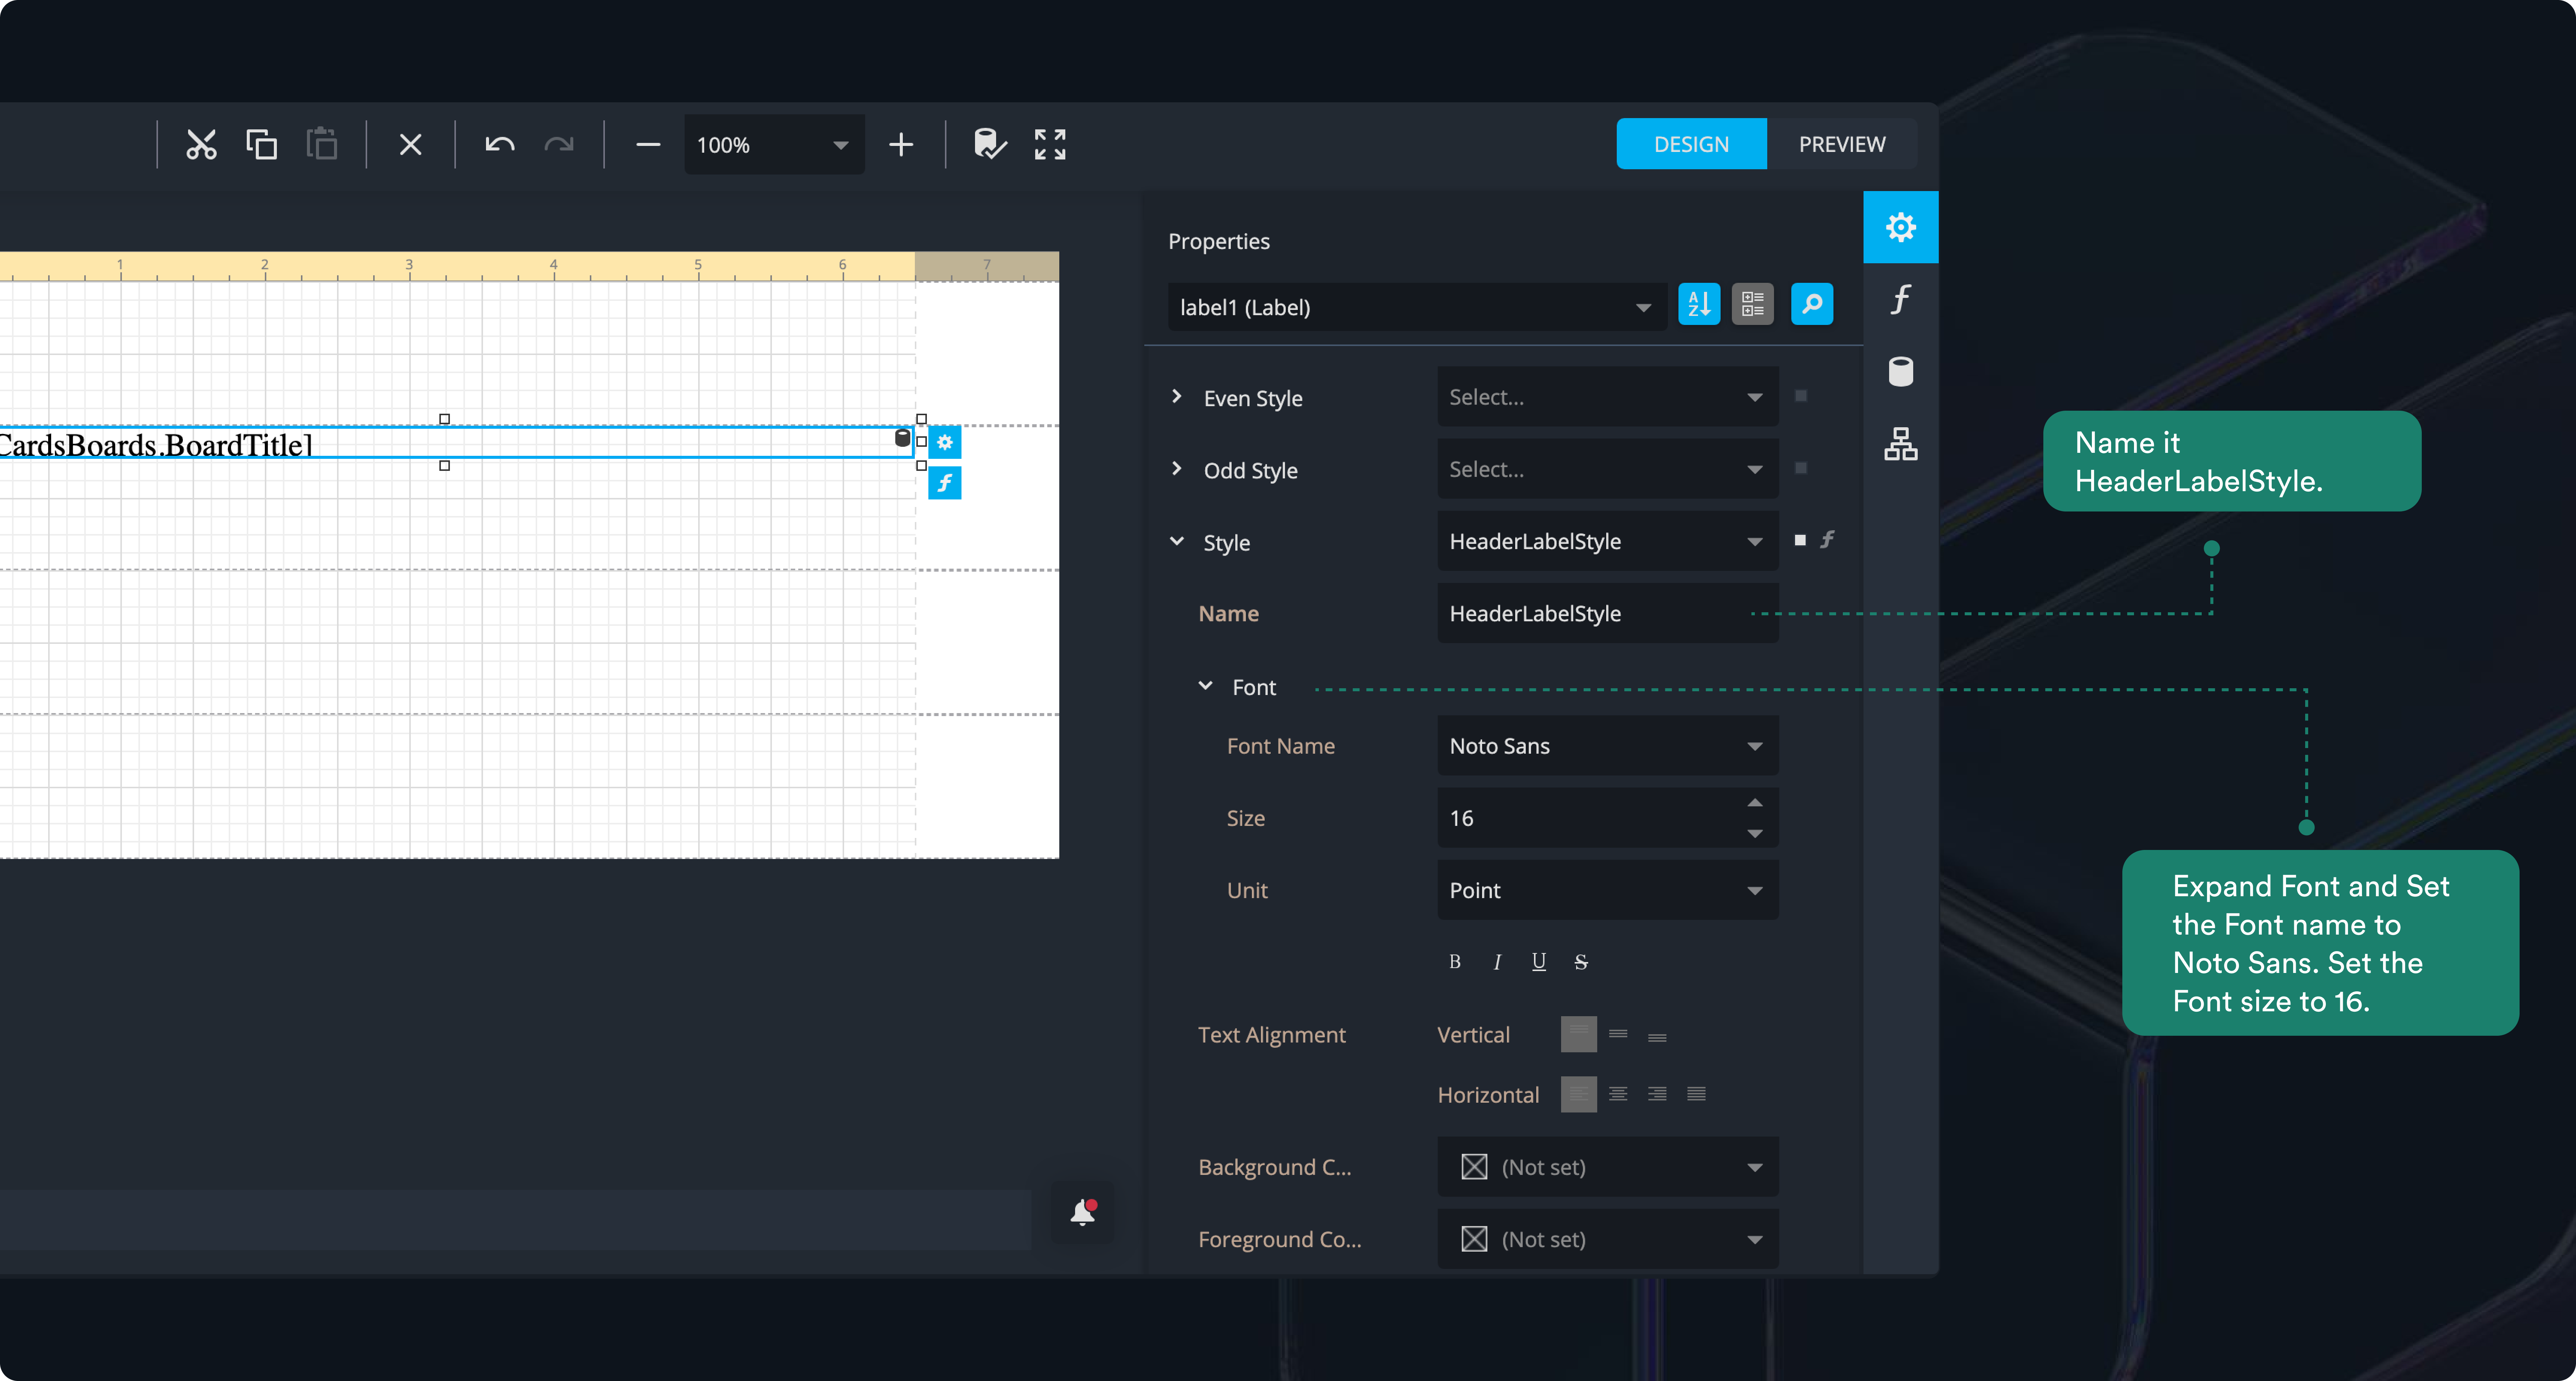This screenshot has height=1381, width=2576.
Task: Set horizontal alignment to center
Action: click(x=1618, y=1094)
